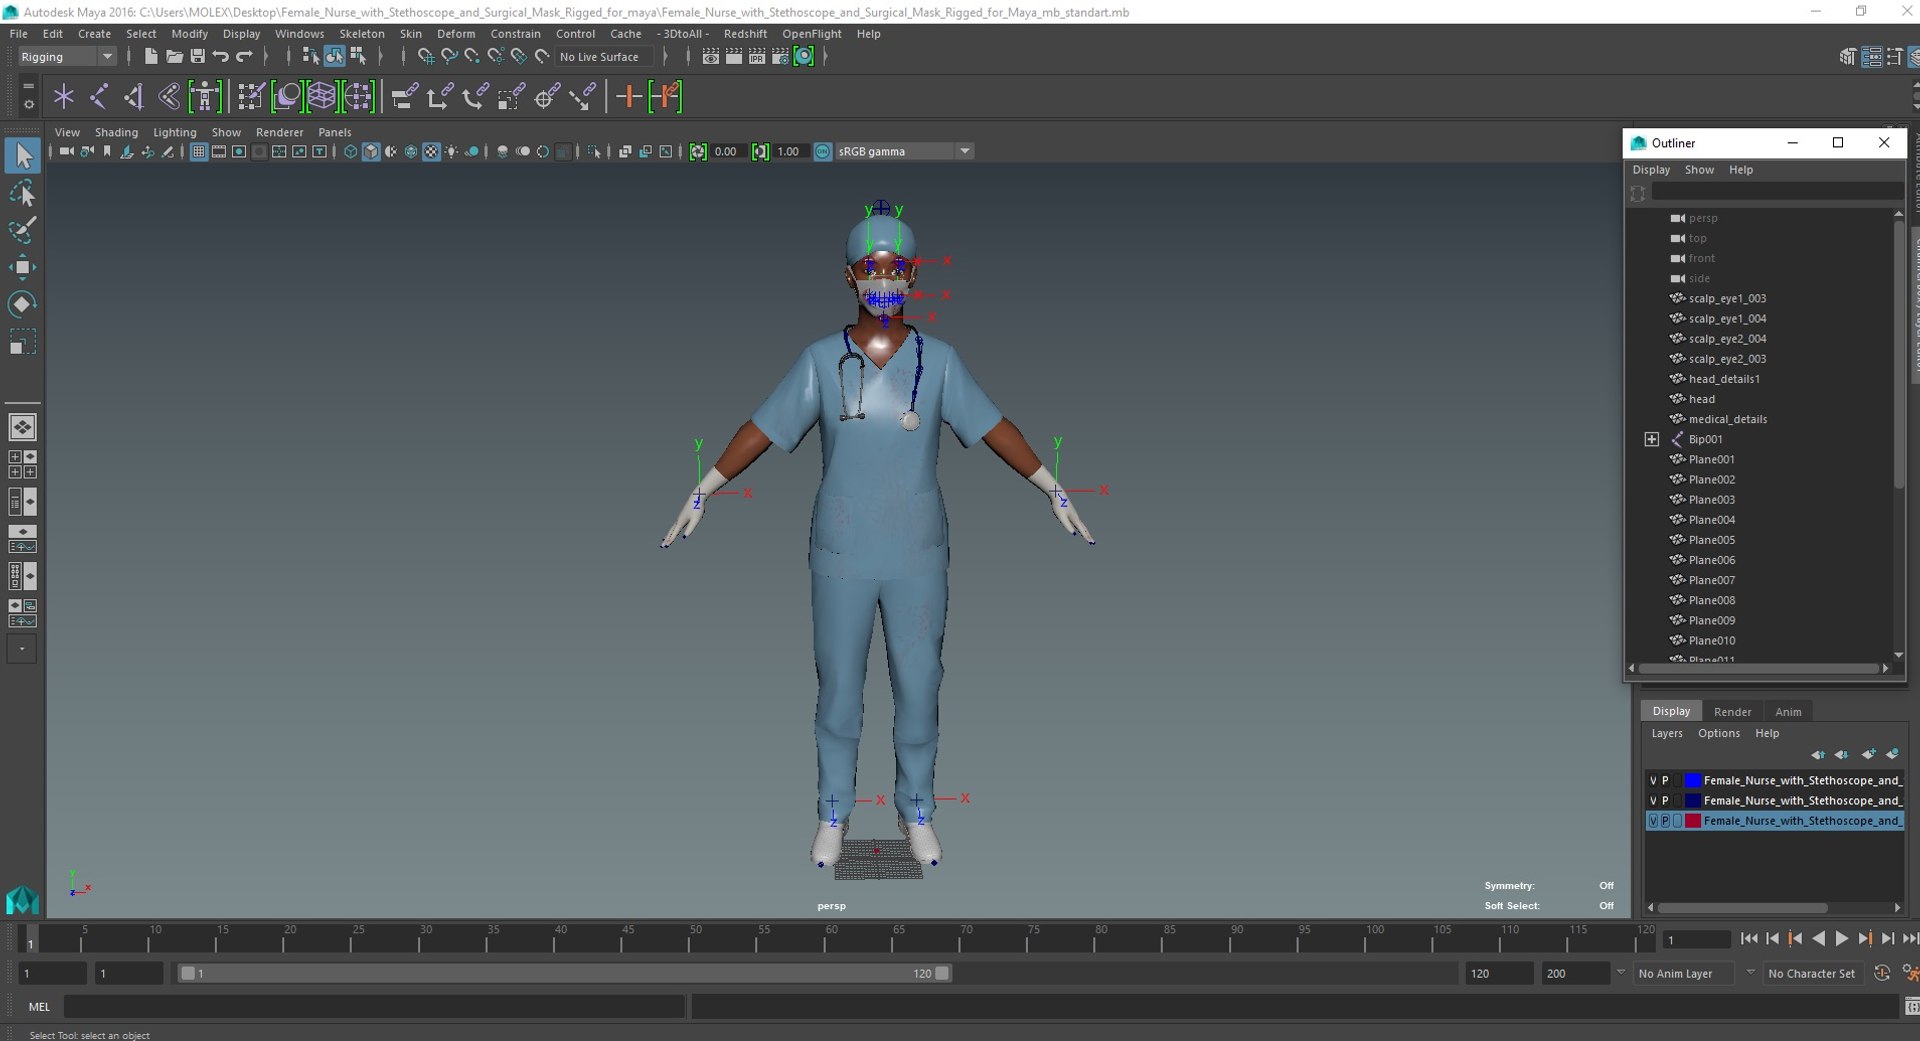Select the Move tool in toolbox

[x=22, y=267]
